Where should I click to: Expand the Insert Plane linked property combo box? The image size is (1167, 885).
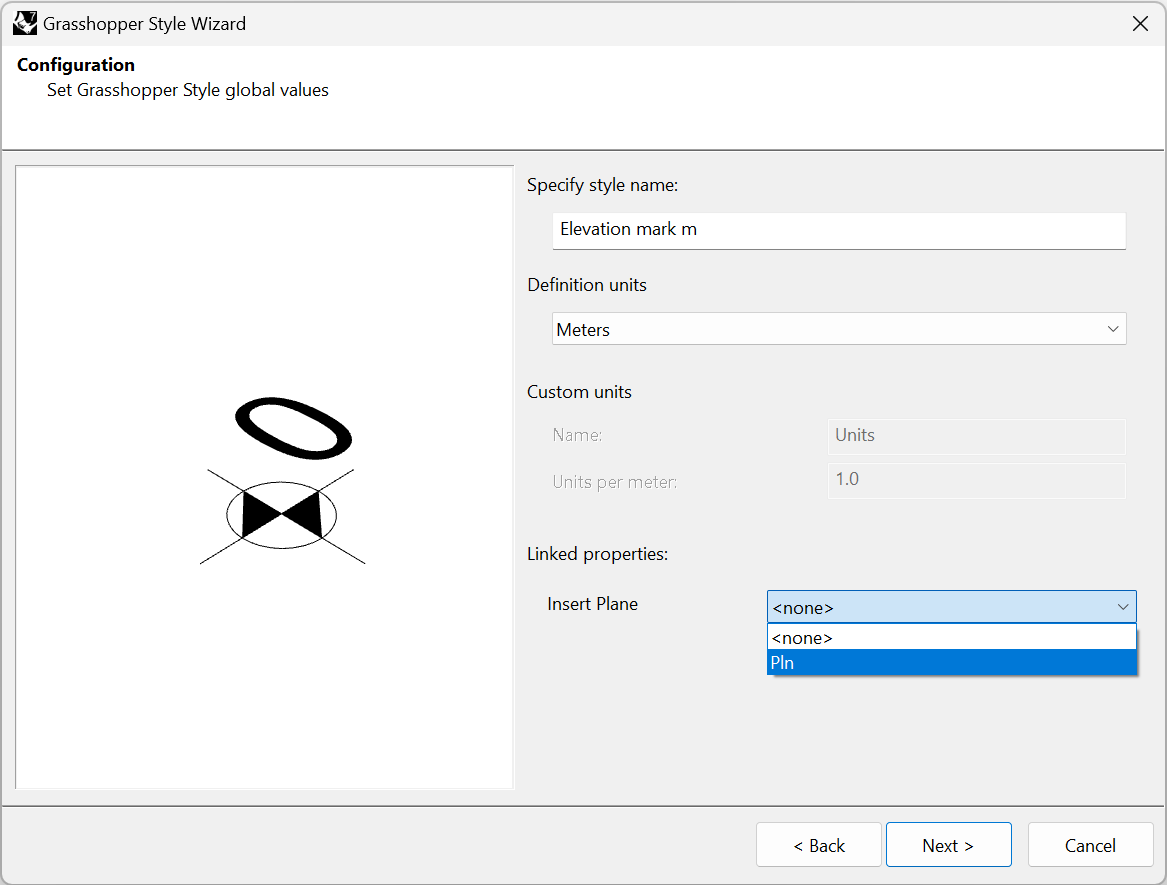pos(951,607)
